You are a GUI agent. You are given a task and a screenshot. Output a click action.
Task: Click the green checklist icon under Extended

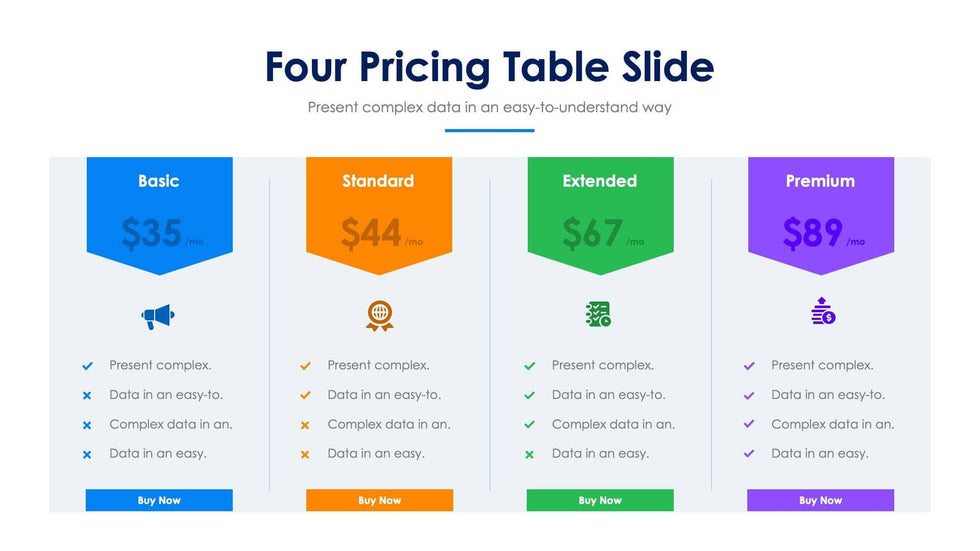pos(598,315)
